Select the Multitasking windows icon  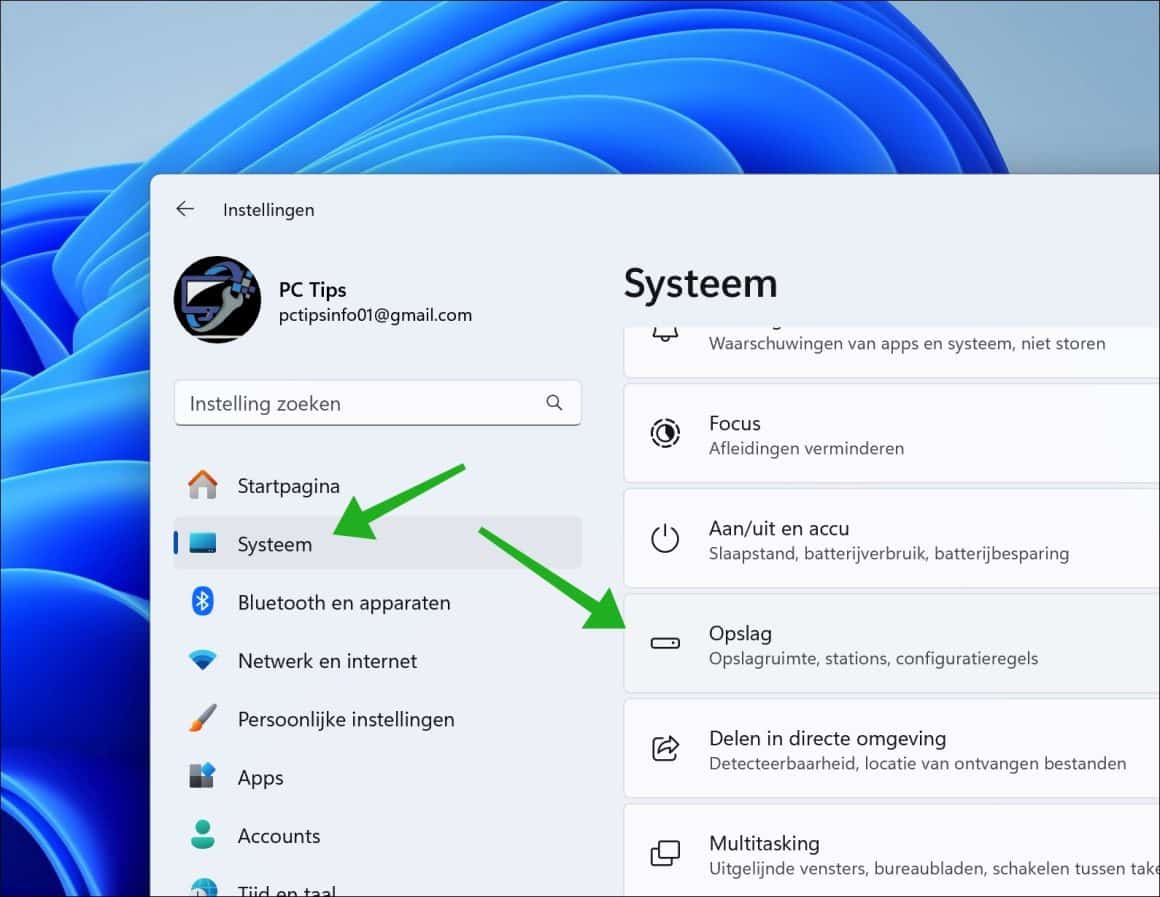click(x=665, y=852)
